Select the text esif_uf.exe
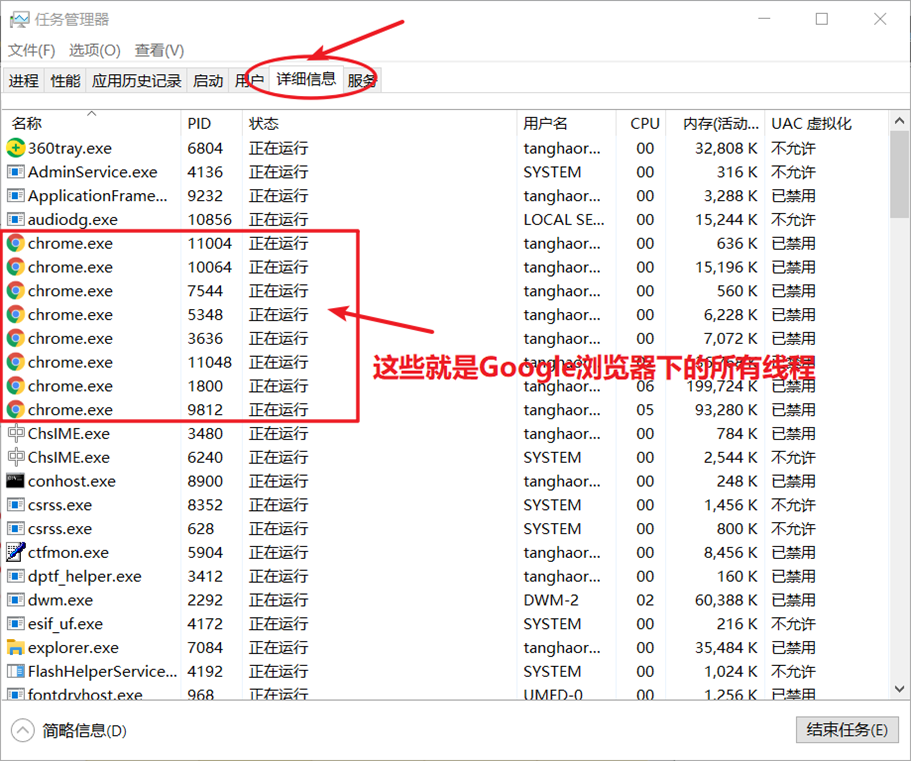The image size is (911, 761). [66, 624]
